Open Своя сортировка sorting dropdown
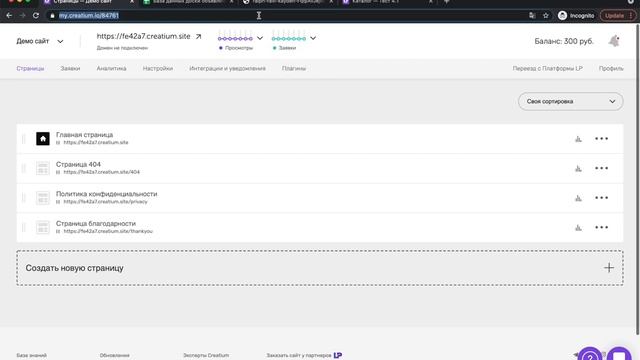640x360 pixels. pyautogui.click(x=571, y=101)
